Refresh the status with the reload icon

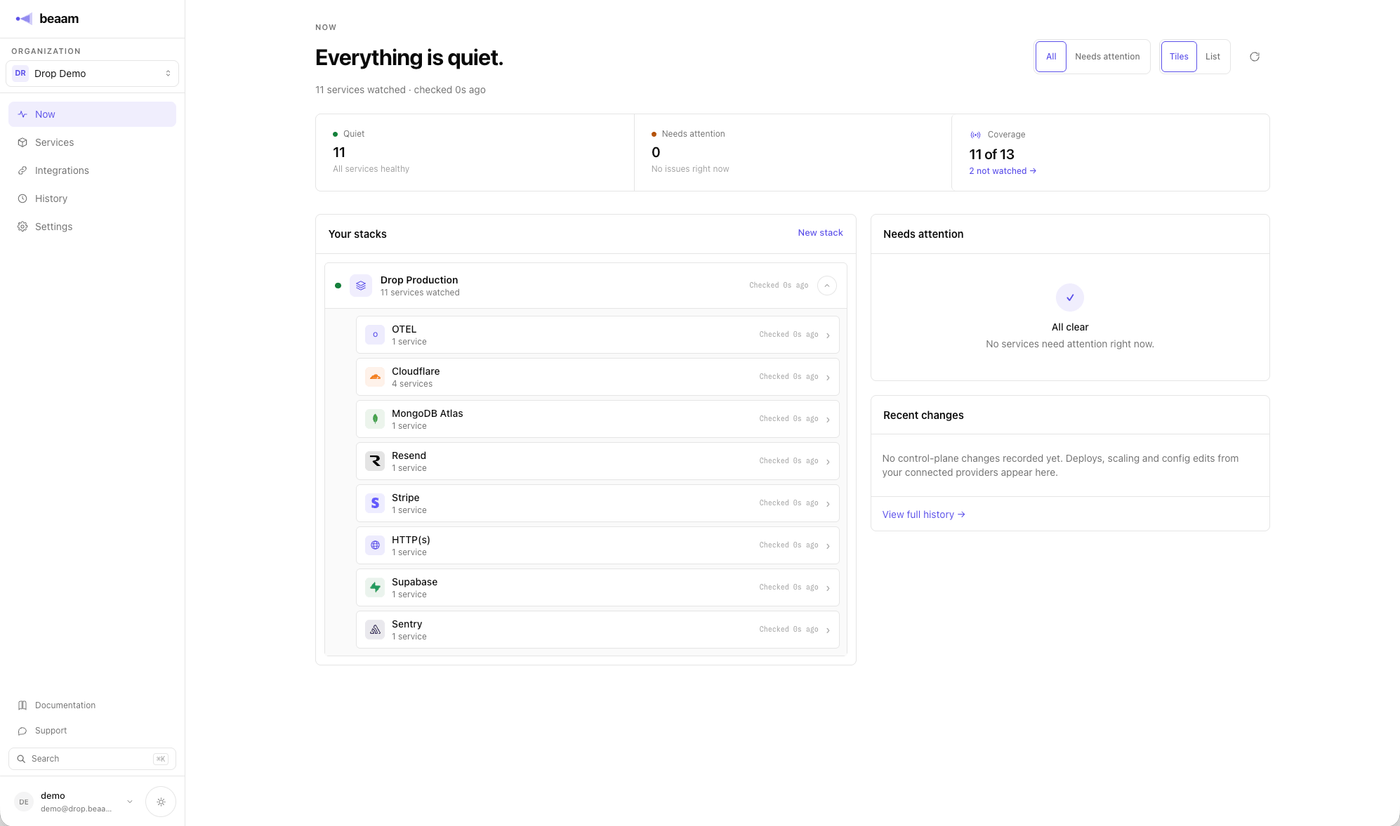(x=1254, y=57)
